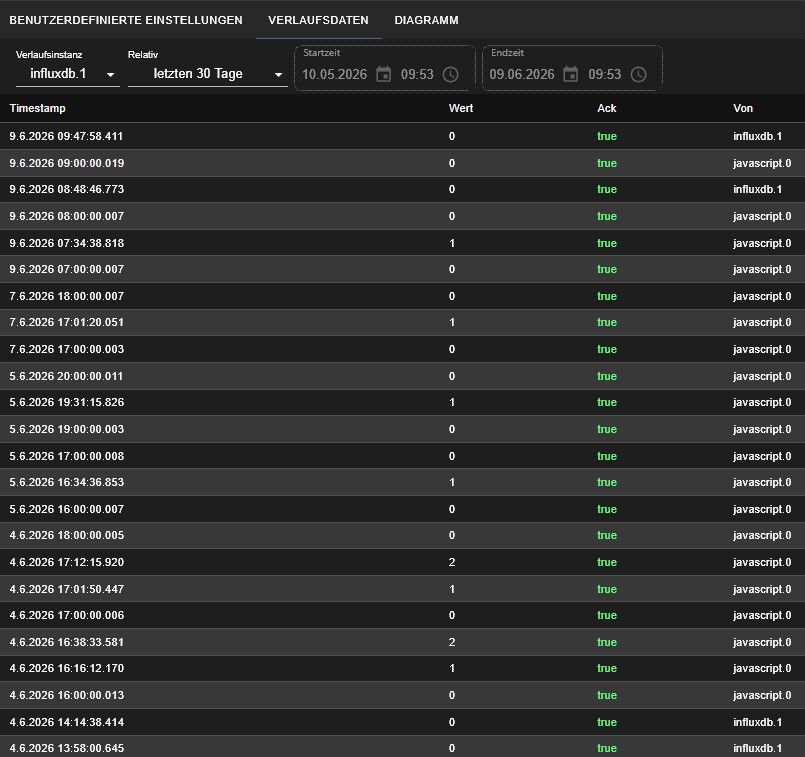
Task: Click Ack true in the 4.6.2026 13:58:00.645 row
Action: click(x=607, y=748)
